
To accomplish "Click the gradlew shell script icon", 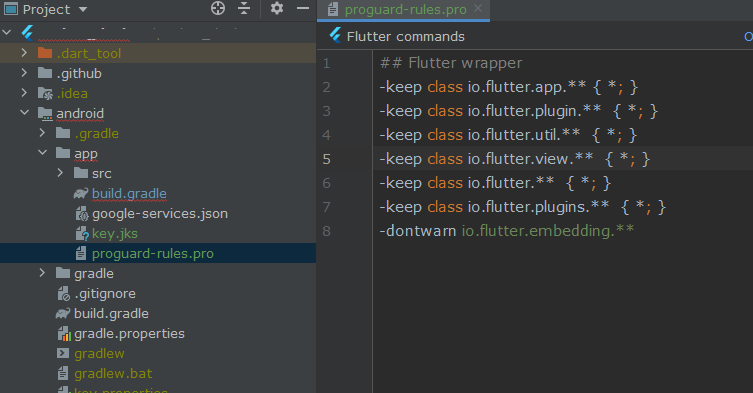I will pyautogui.click(x=62, y=353).
